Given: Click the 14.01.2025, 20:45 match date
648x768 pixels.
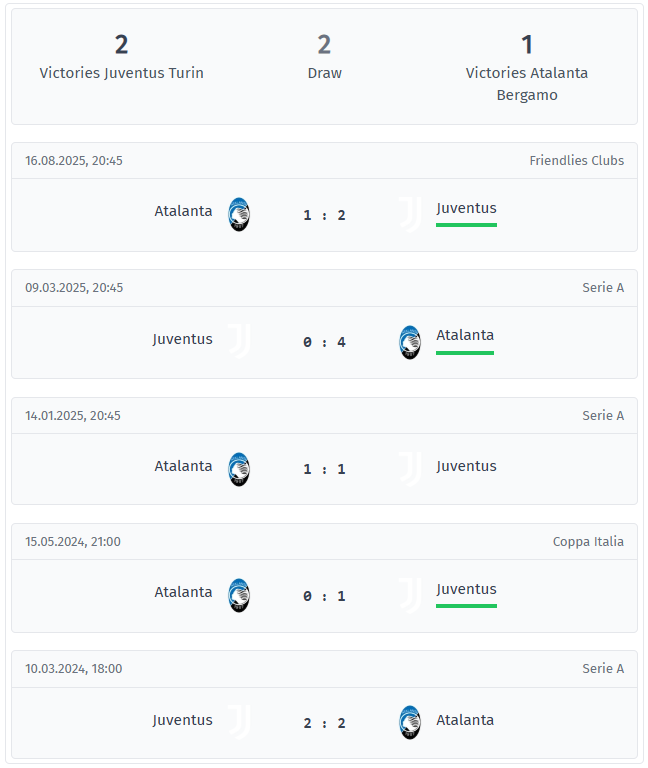Looking at the screenshot, I should (x=73, y=415).
